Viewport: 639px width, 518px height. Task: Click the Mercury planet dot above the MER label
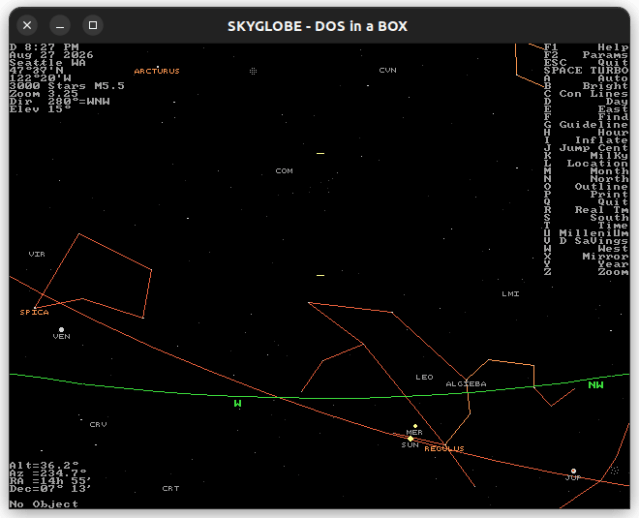[x=415, y=426]
